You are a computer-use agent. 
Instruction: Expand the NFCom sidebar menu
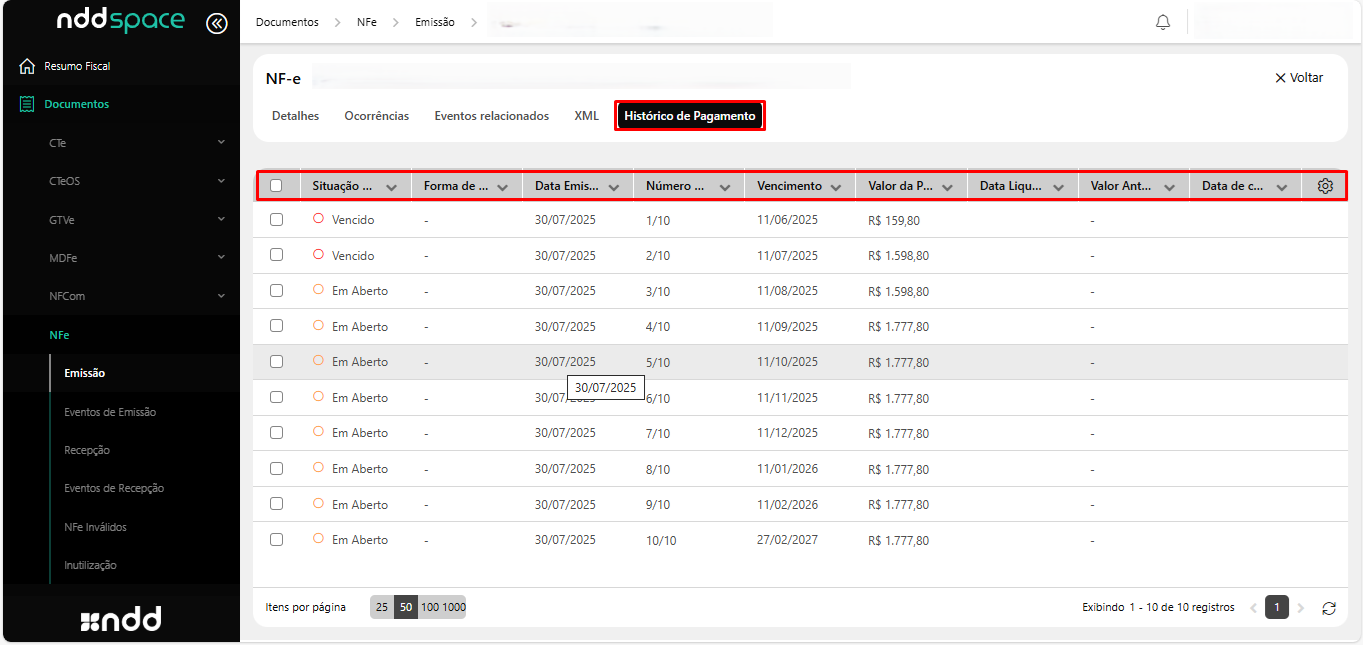[x=221, y=296]
